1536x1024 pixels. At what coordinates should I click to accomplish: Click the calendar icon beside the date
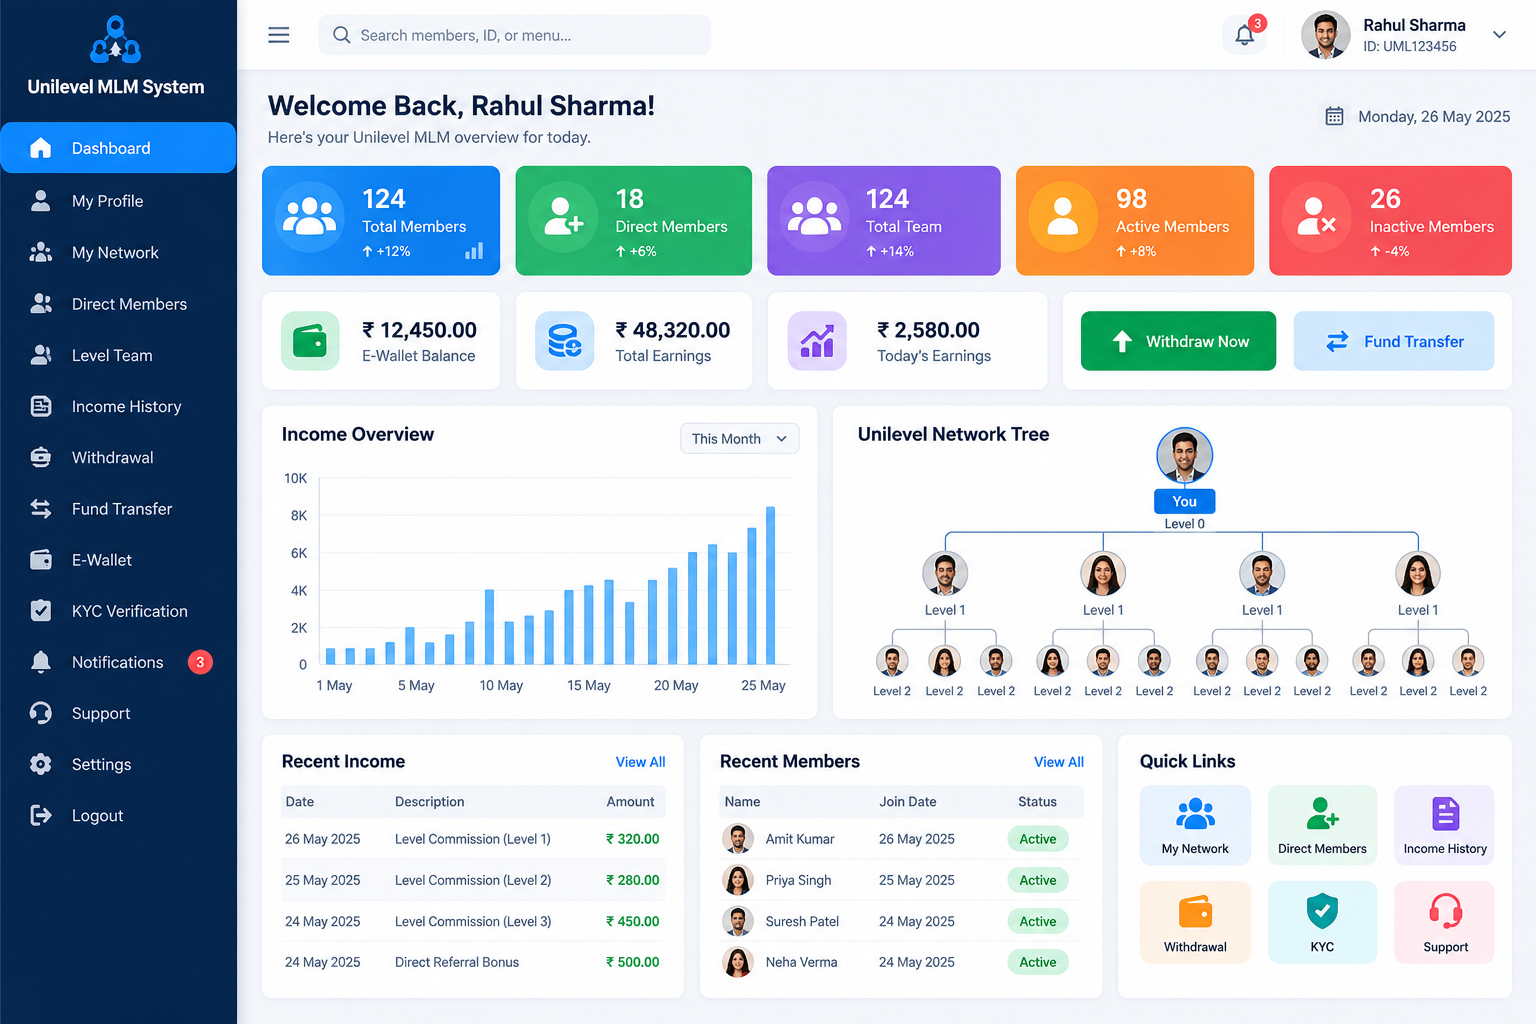(1334, 116)
